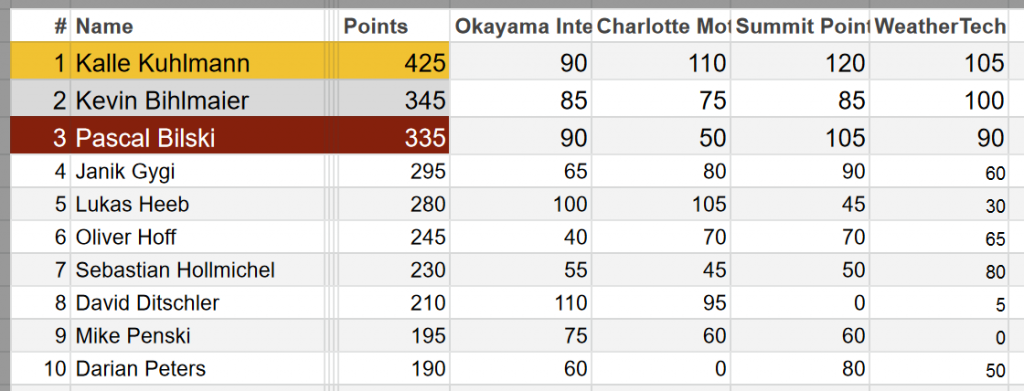Screen dimensions: 1024x391
Task: Click Darian Peters' 190 points cell
Action: point(394,368)
